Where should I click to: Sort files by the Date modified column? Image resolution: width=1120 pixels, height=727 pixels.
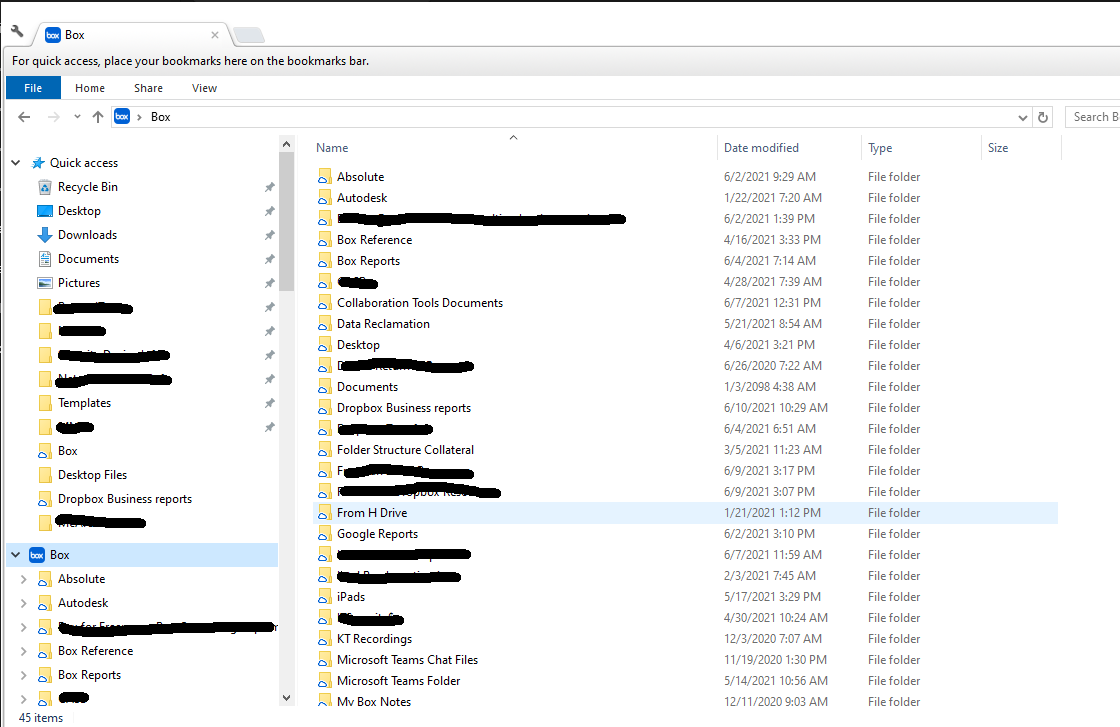tap(760, 147)
